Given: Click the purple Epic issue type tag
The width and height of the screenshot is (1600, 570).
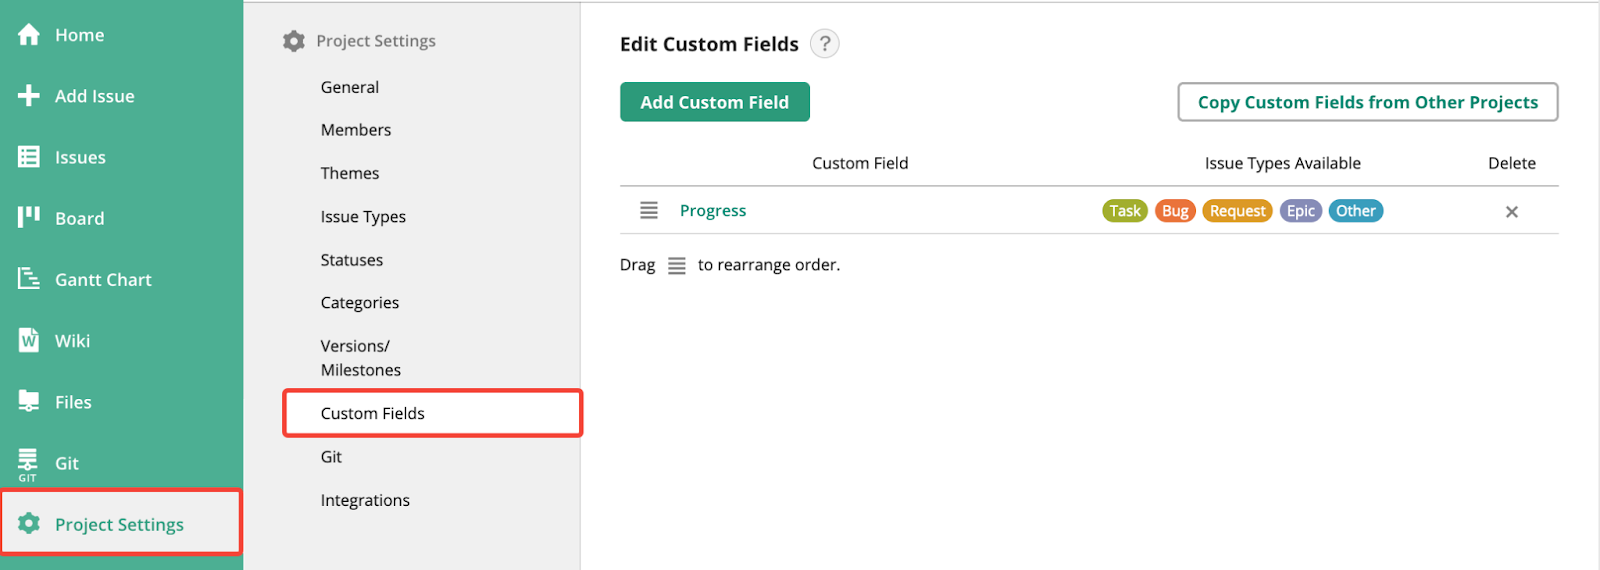Looking at the screenshot, I should click(x=1300, y=211).
